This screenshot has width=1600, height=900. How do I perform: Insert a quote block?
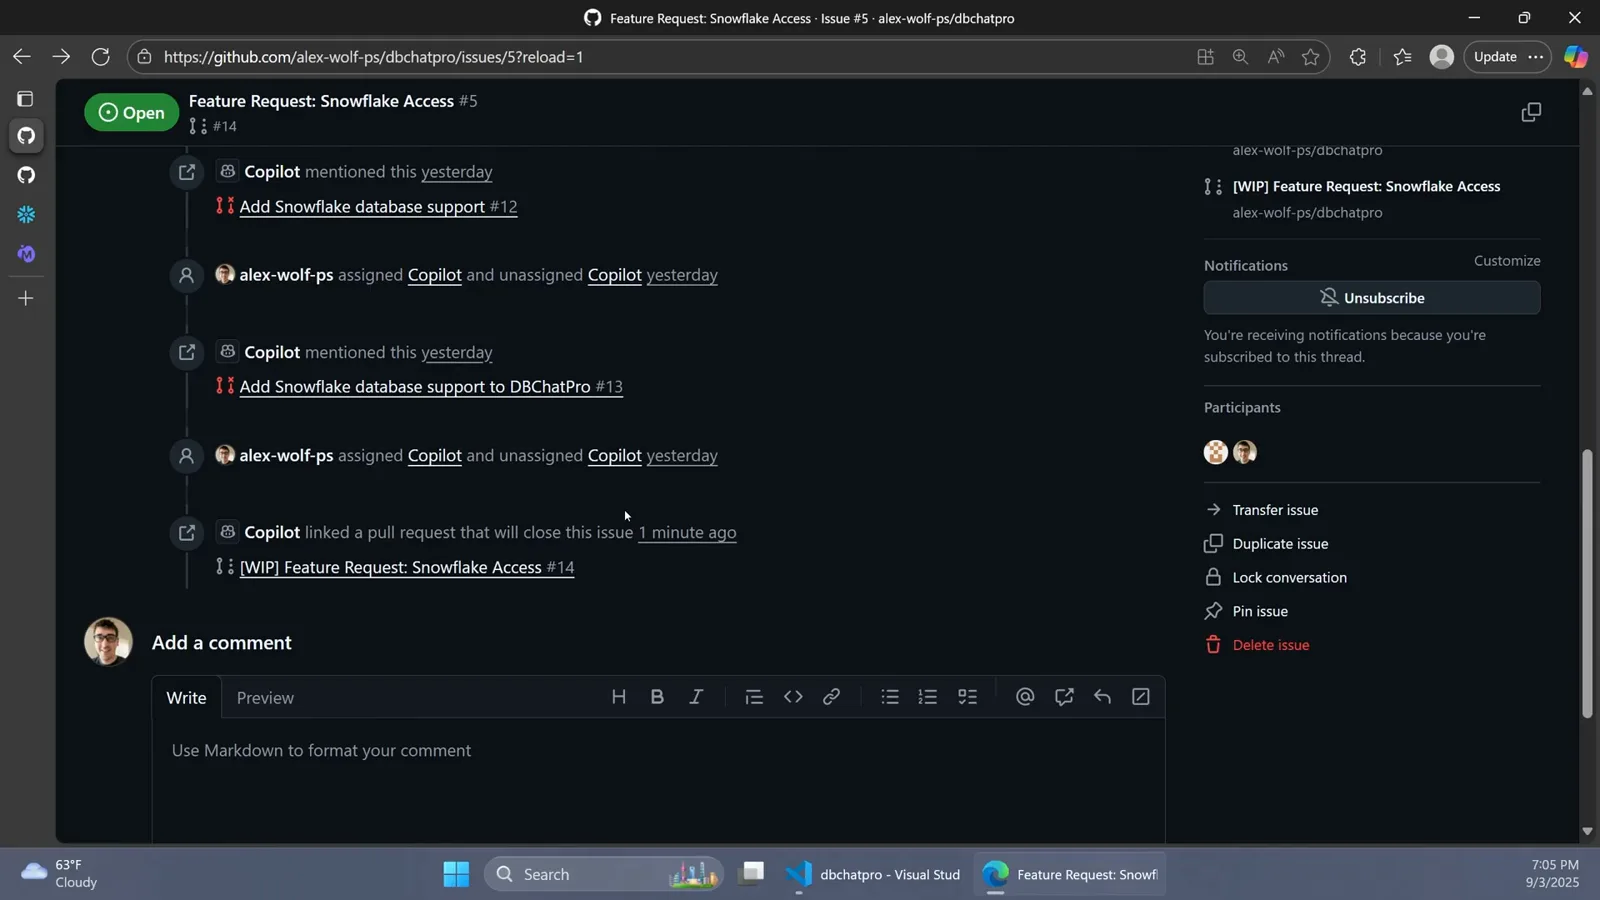pos(754,697)
